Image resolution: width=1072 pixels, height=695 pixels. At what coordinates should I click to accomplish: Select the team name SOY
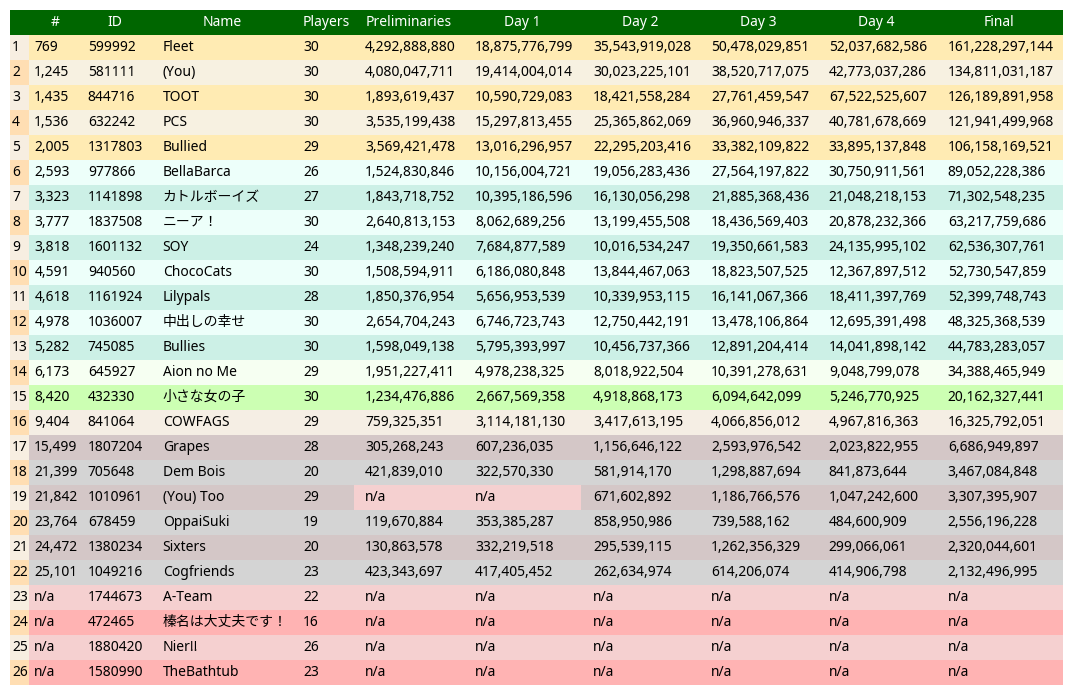[175, 246]
